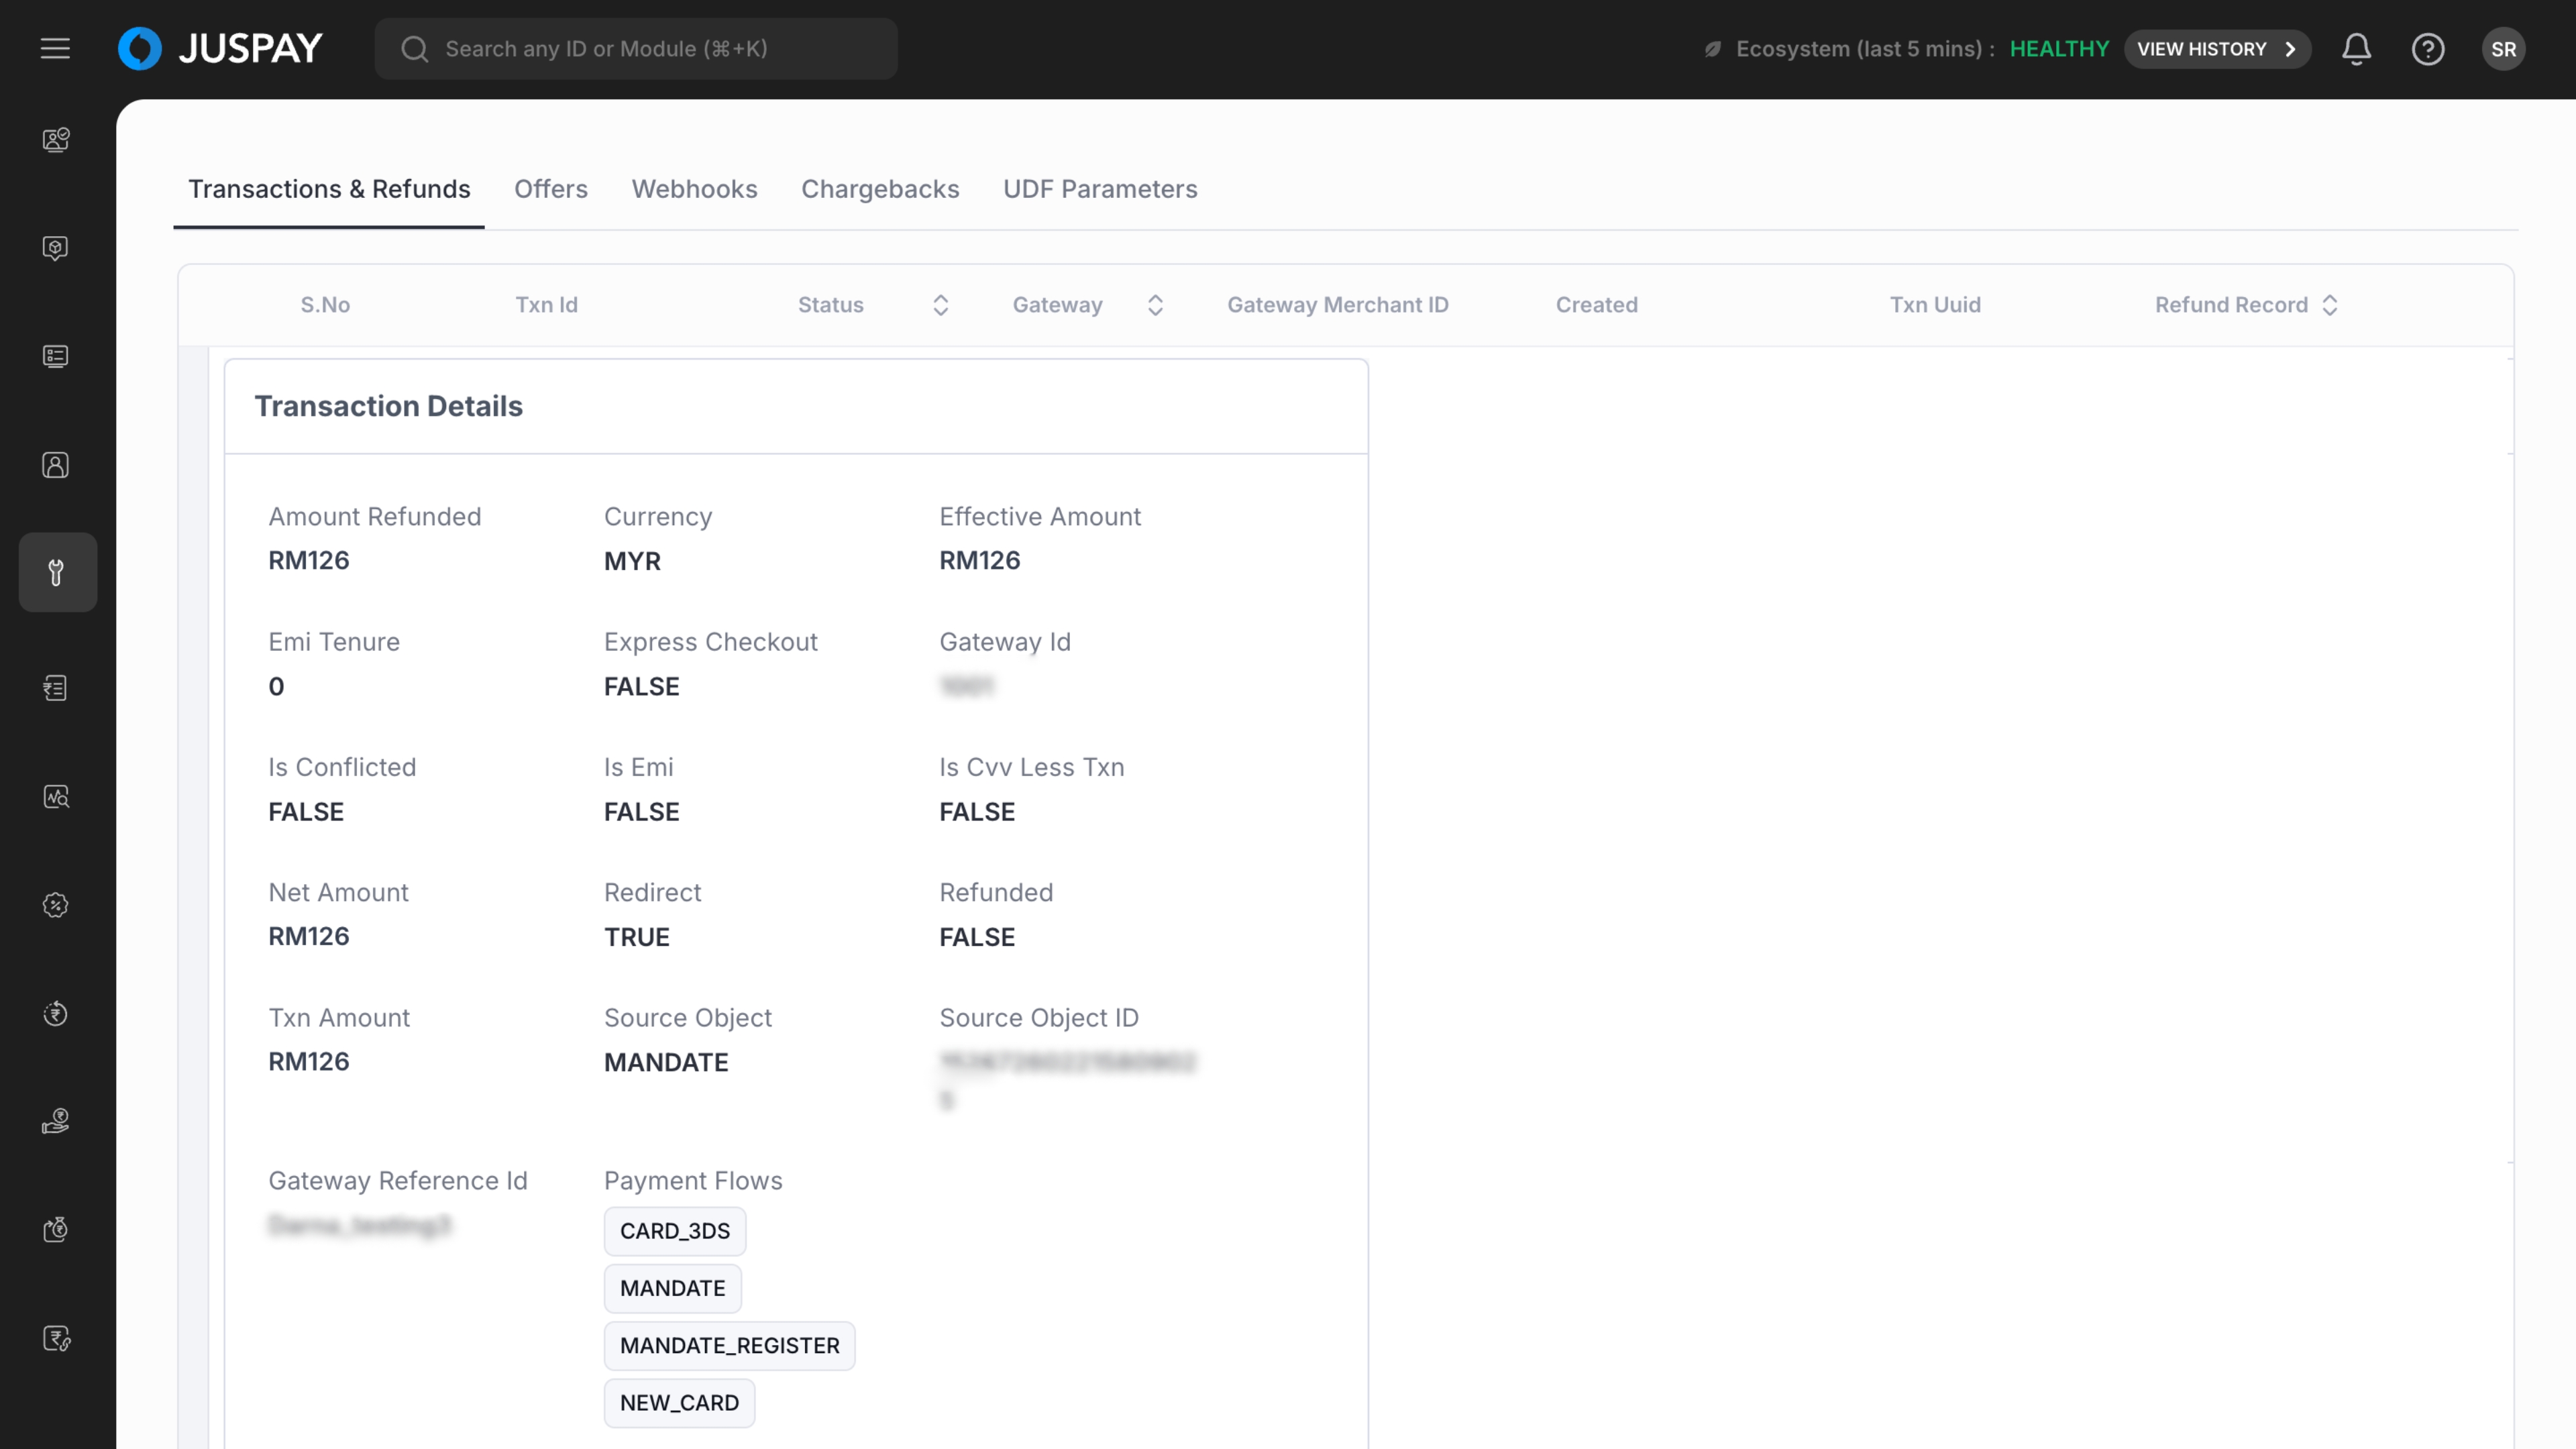Image resolution: width=2576 pixels, height=1449 pixels.
Task: Click the Juspay logo
Action: point(220,48)
